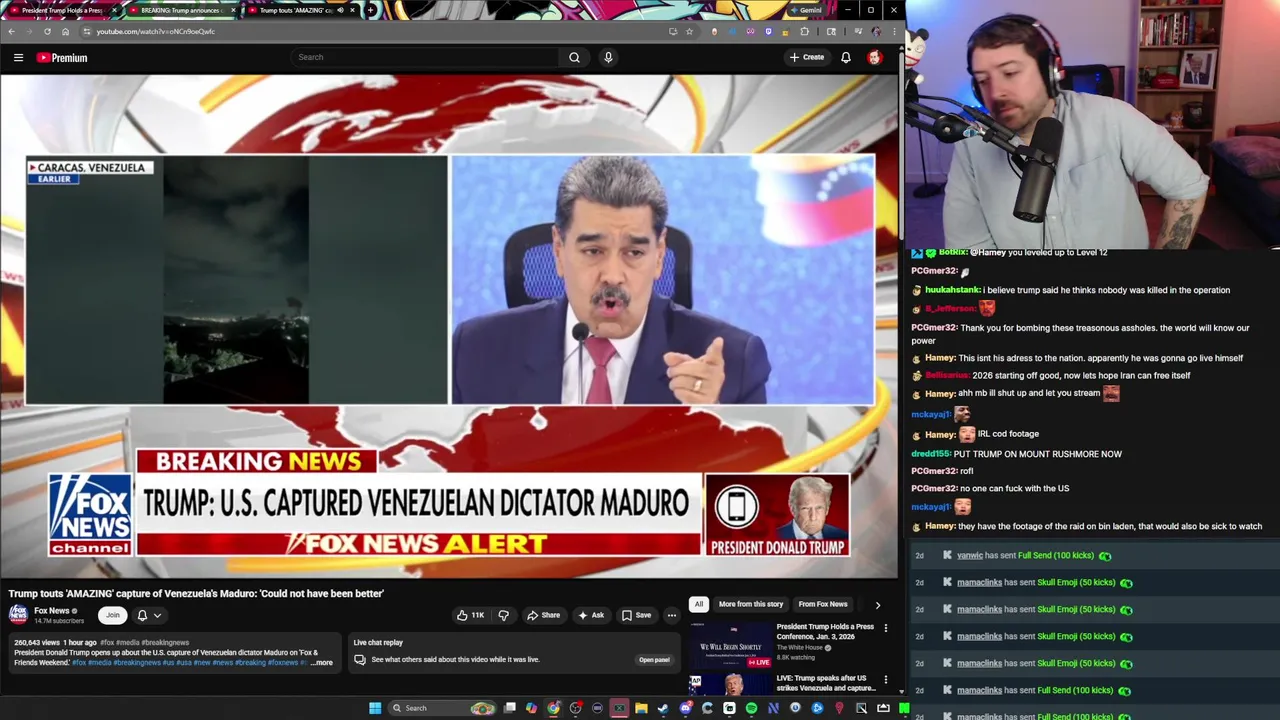Open Fox News channel avatar

[18, 614]
